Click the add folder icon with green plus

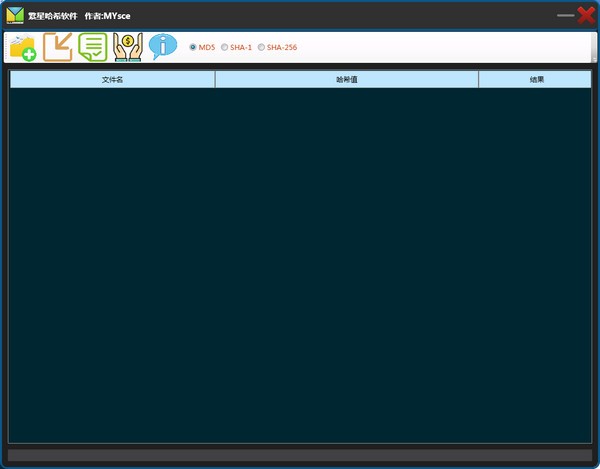(x=23, y=47)
